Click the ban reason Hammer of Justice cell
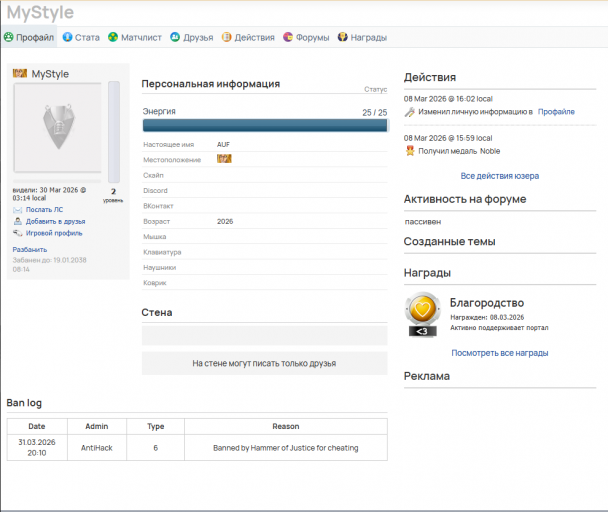Image resolution: width=608 pixels, height=512 pixels. 286,448
